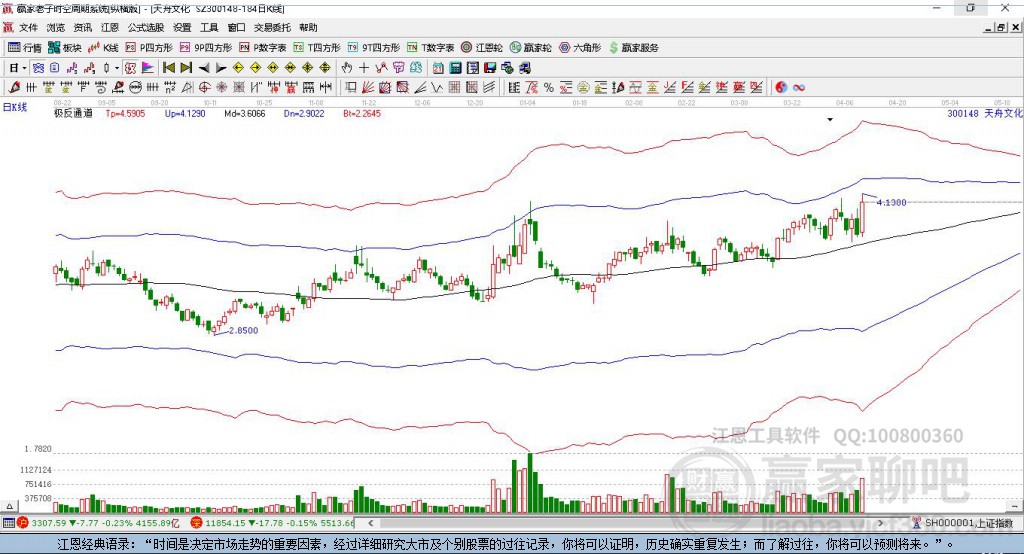This screenshot has height=554, width=1024.
Task: Select the hand pan tool
Action: pos(347,68)
